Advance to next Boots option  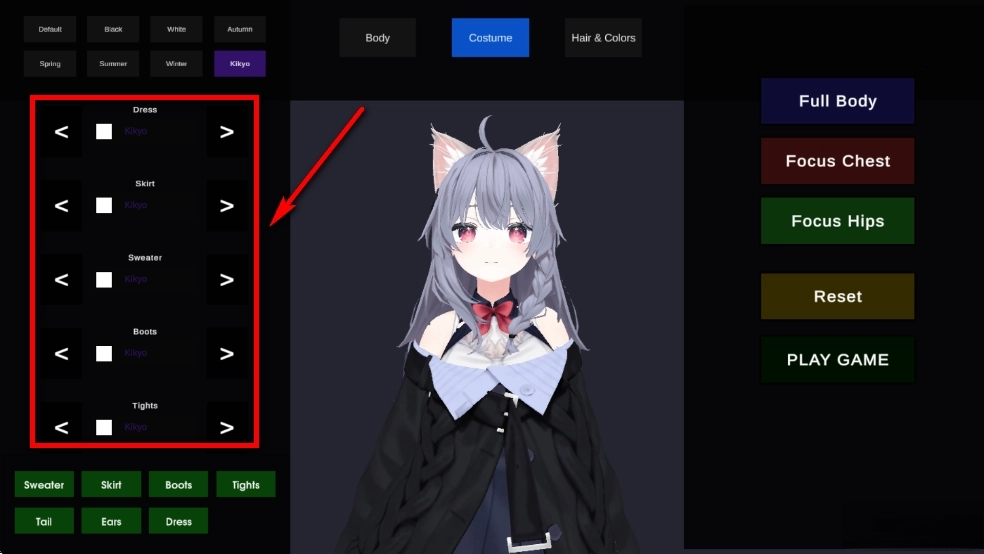[227, 354]
